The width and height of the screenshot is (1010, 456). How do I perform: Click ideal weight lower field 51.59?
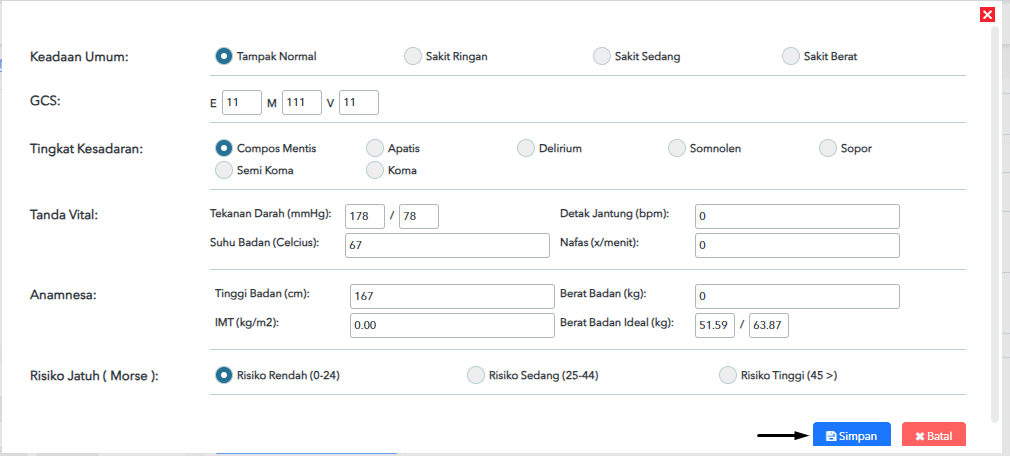pyautogui.click(x=715, y=325)
